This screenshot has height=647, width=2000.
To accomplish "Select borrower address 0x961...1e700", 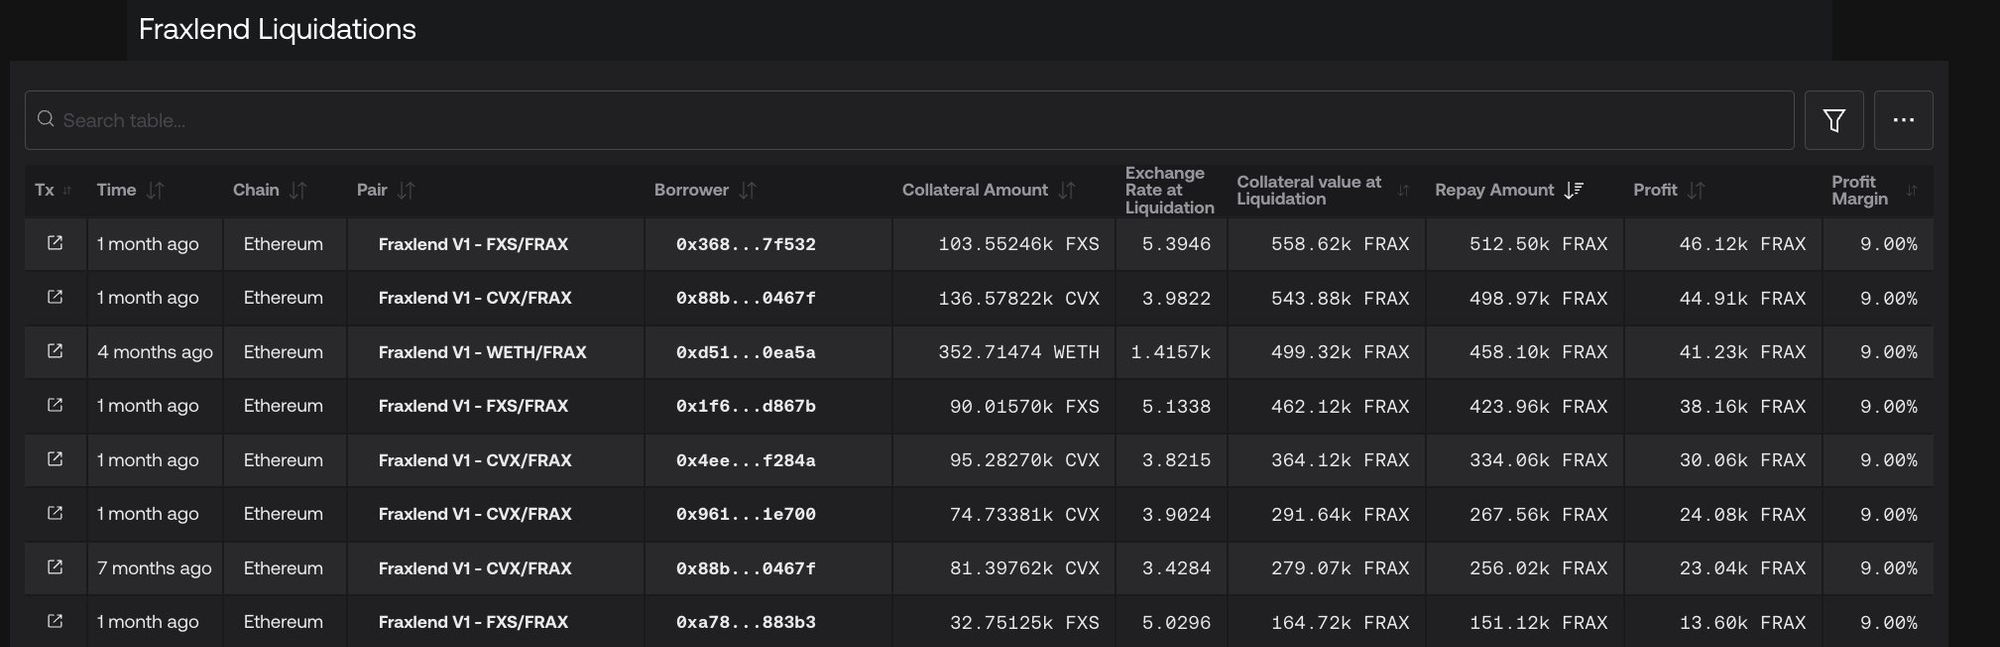I will [745, 514].
